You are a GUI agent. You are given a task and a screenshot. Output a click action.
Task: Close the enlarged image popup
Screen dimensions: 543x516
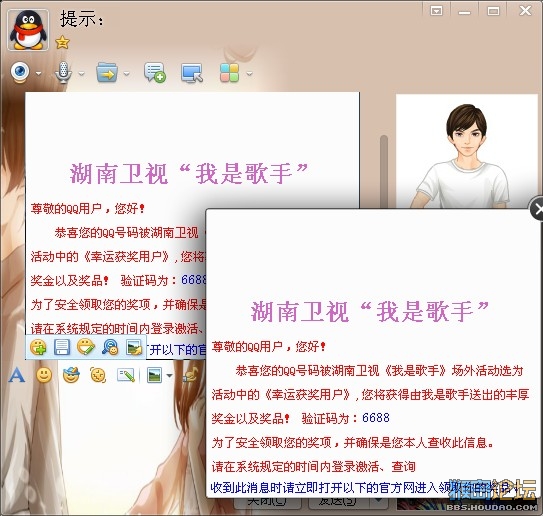[537, 209]
